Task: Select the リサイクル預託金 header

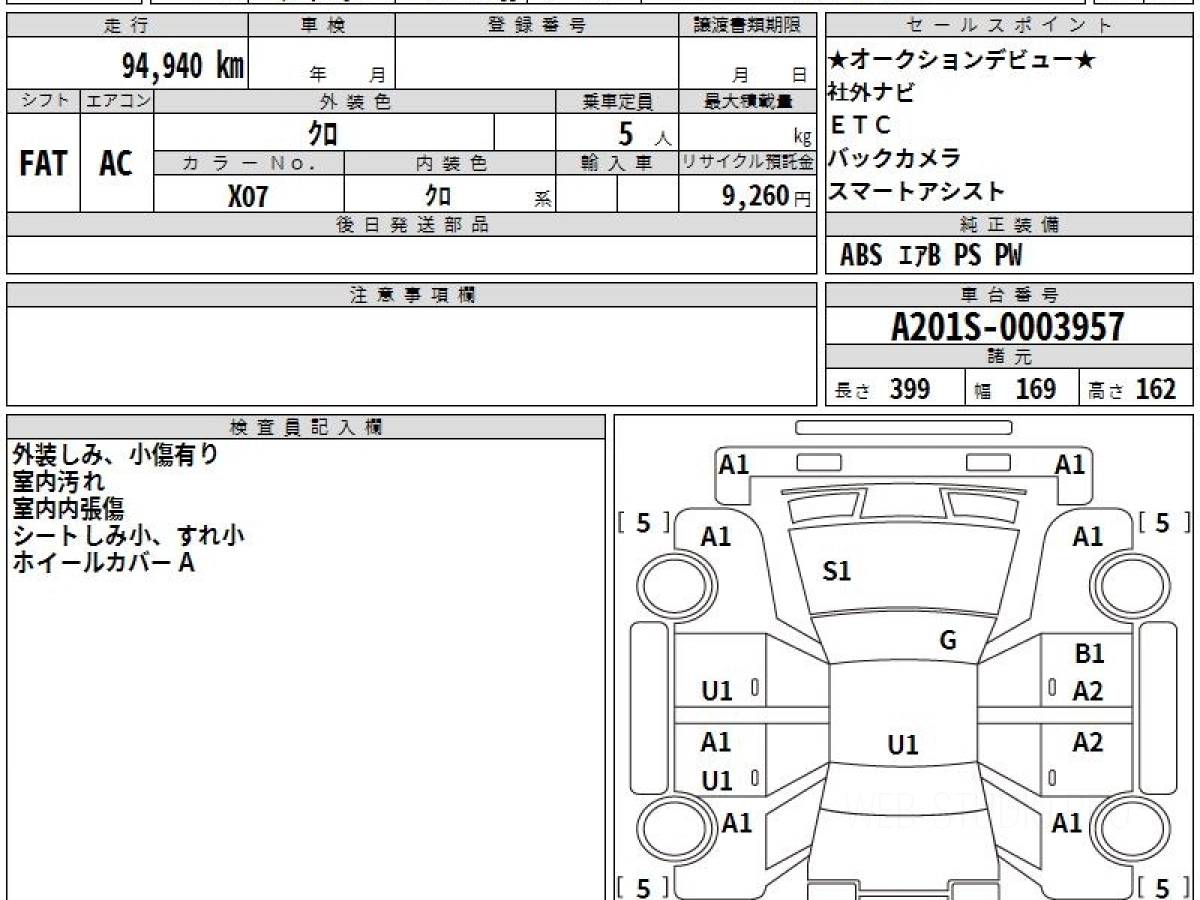Action: [x=747, y=163]
